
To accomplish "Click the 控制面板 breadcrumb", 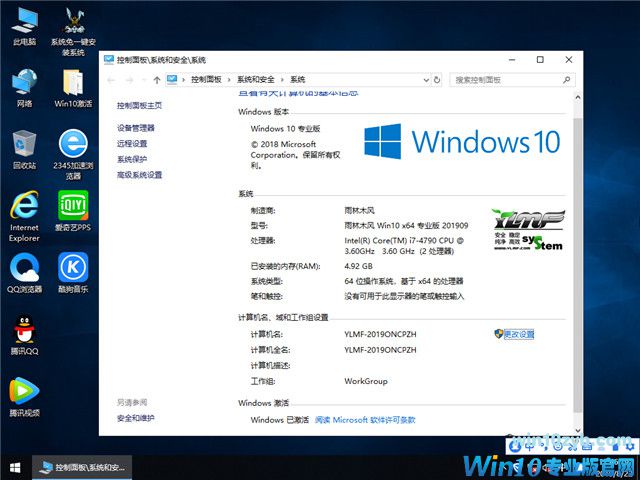I will (206, 80).
